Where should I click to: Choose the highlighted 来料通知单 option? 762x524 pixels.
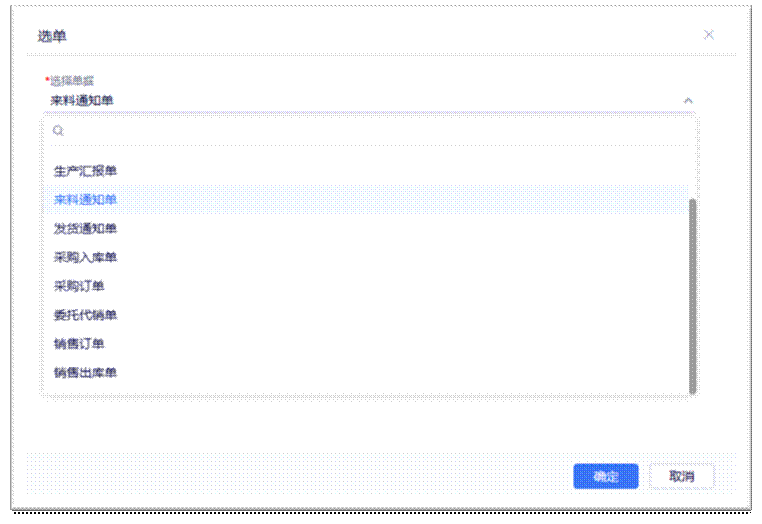tap(85, 200)
